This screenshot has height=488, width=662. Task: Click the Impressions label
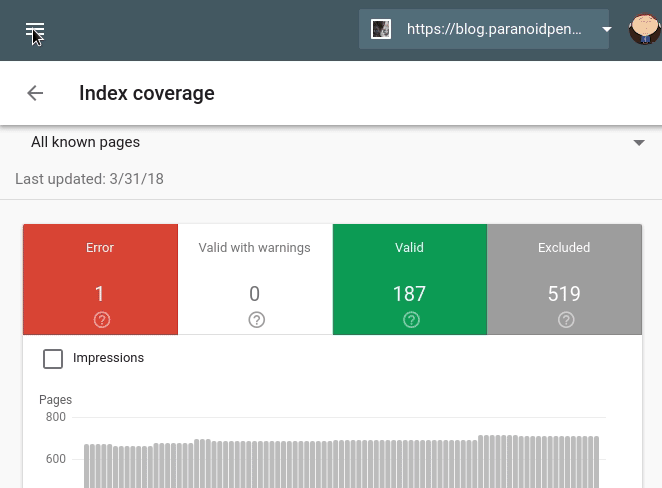point(109,358)
